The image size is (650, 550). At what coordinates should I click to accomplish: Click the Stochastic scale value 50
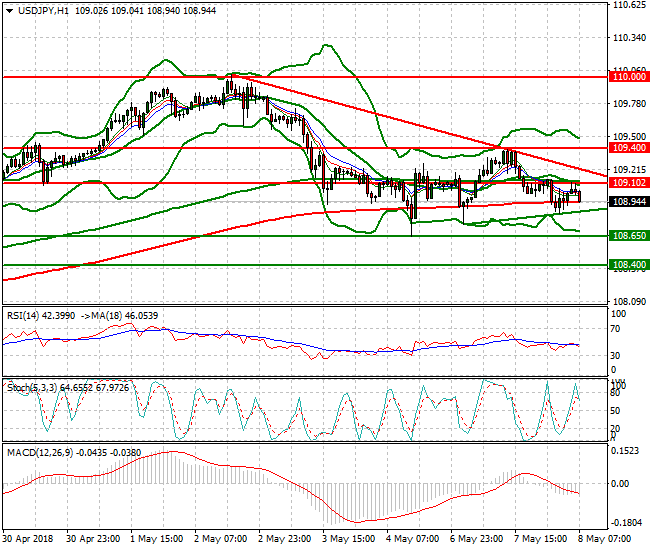point(616,411)
